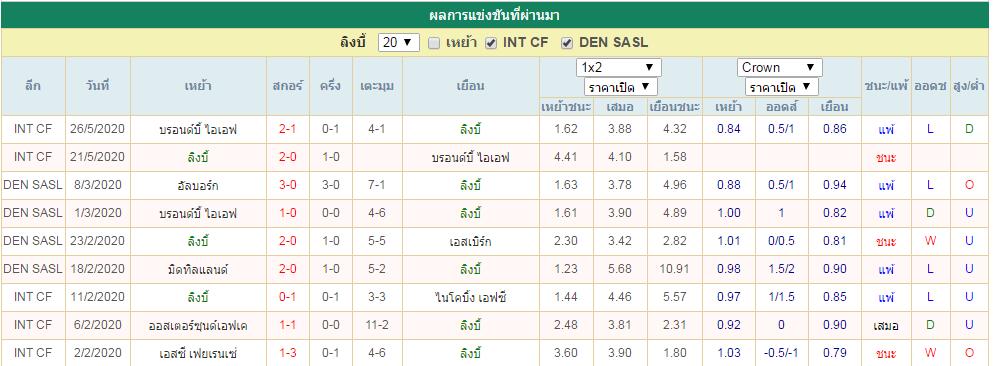Click the วันที่ column header

[x=98, y=86]
